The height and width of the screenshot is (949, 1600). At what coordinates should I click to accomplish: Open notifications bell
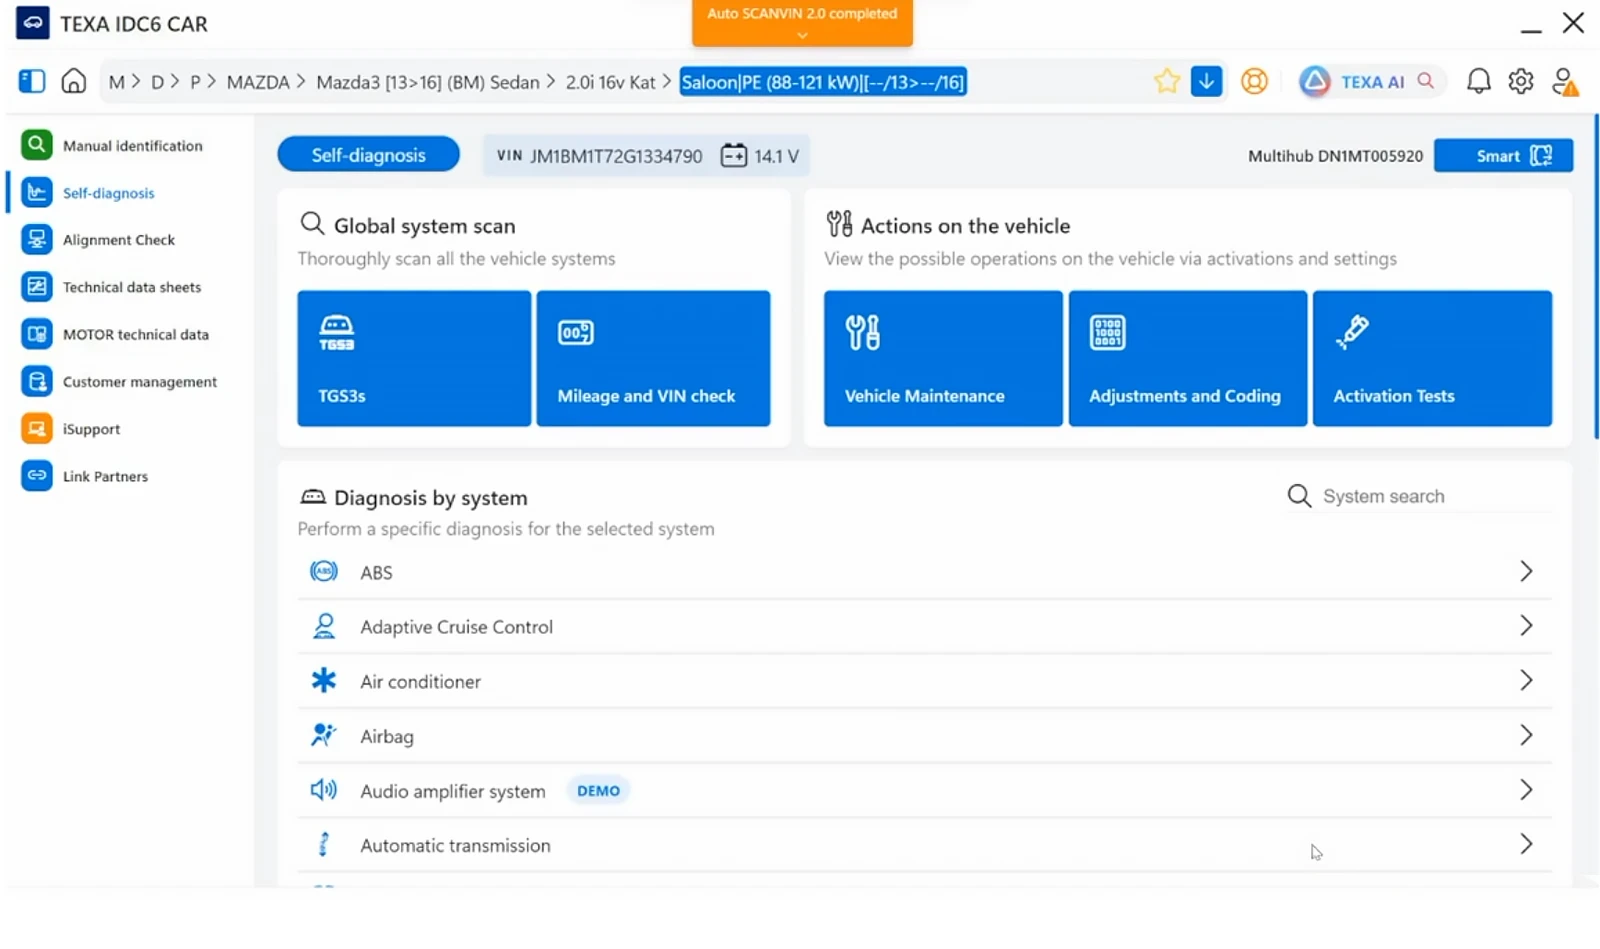coord(1478,81)
